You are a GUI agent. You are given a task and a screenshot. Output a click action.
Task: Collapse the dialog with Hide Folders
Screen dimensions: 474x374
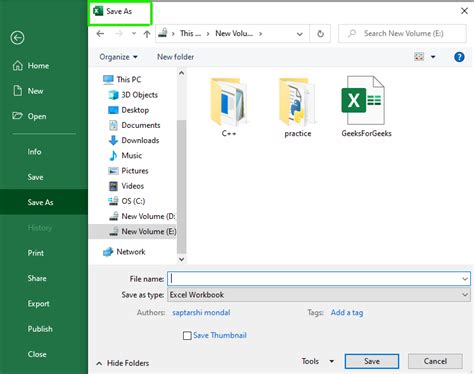tap(123, 363)
